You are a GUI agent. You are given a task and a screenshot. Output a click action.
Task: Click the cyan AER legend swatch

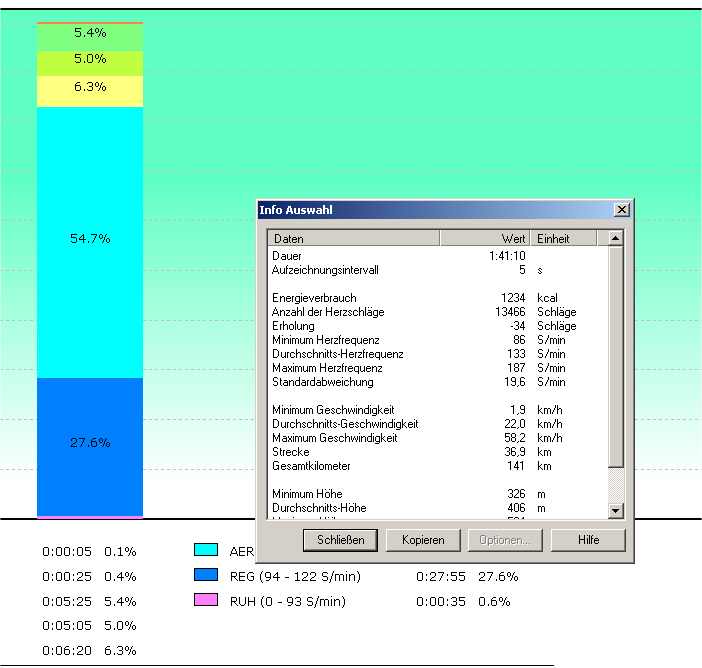205,551
